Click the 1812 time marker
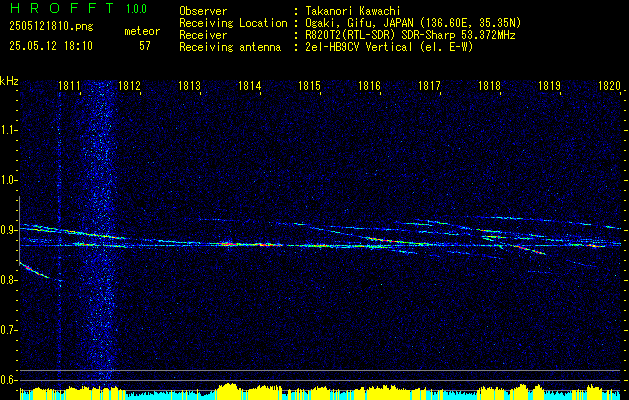 pos(130,85)
